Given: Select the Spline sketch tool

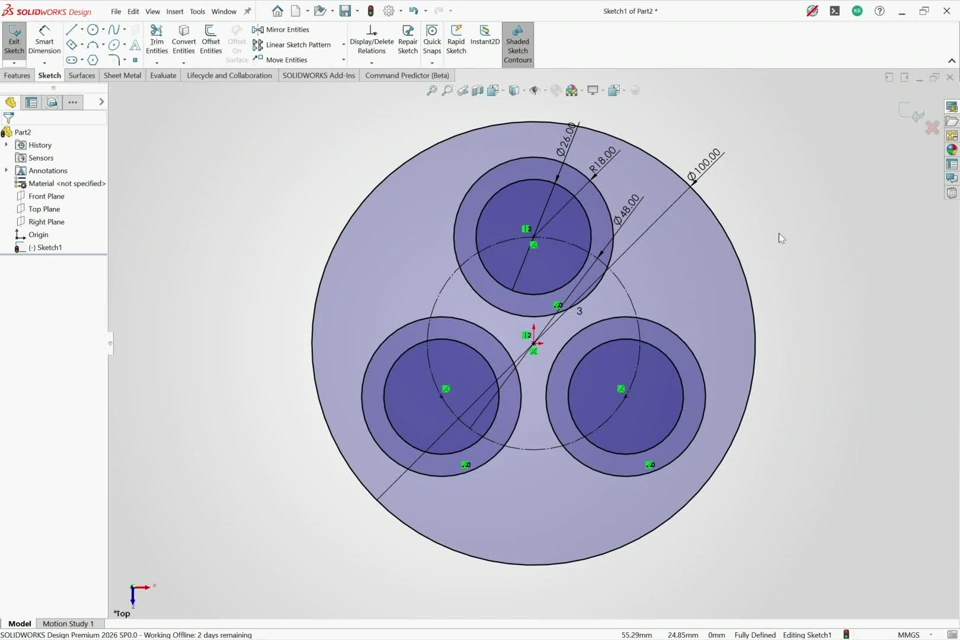Looking at the screenshot, I should (113, 29).
